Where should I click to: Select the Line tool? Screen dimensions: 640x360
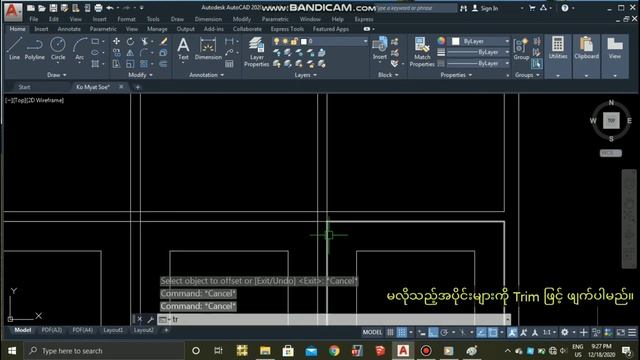click(x=14, y=49)
